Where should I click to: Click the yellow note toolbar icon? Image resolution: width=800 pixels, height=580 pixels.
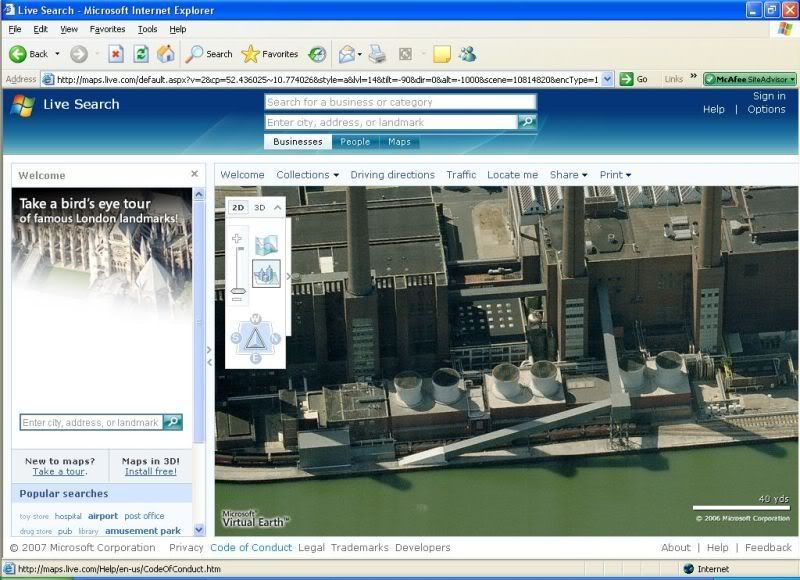pyautogui.click(x=442, y=54)
